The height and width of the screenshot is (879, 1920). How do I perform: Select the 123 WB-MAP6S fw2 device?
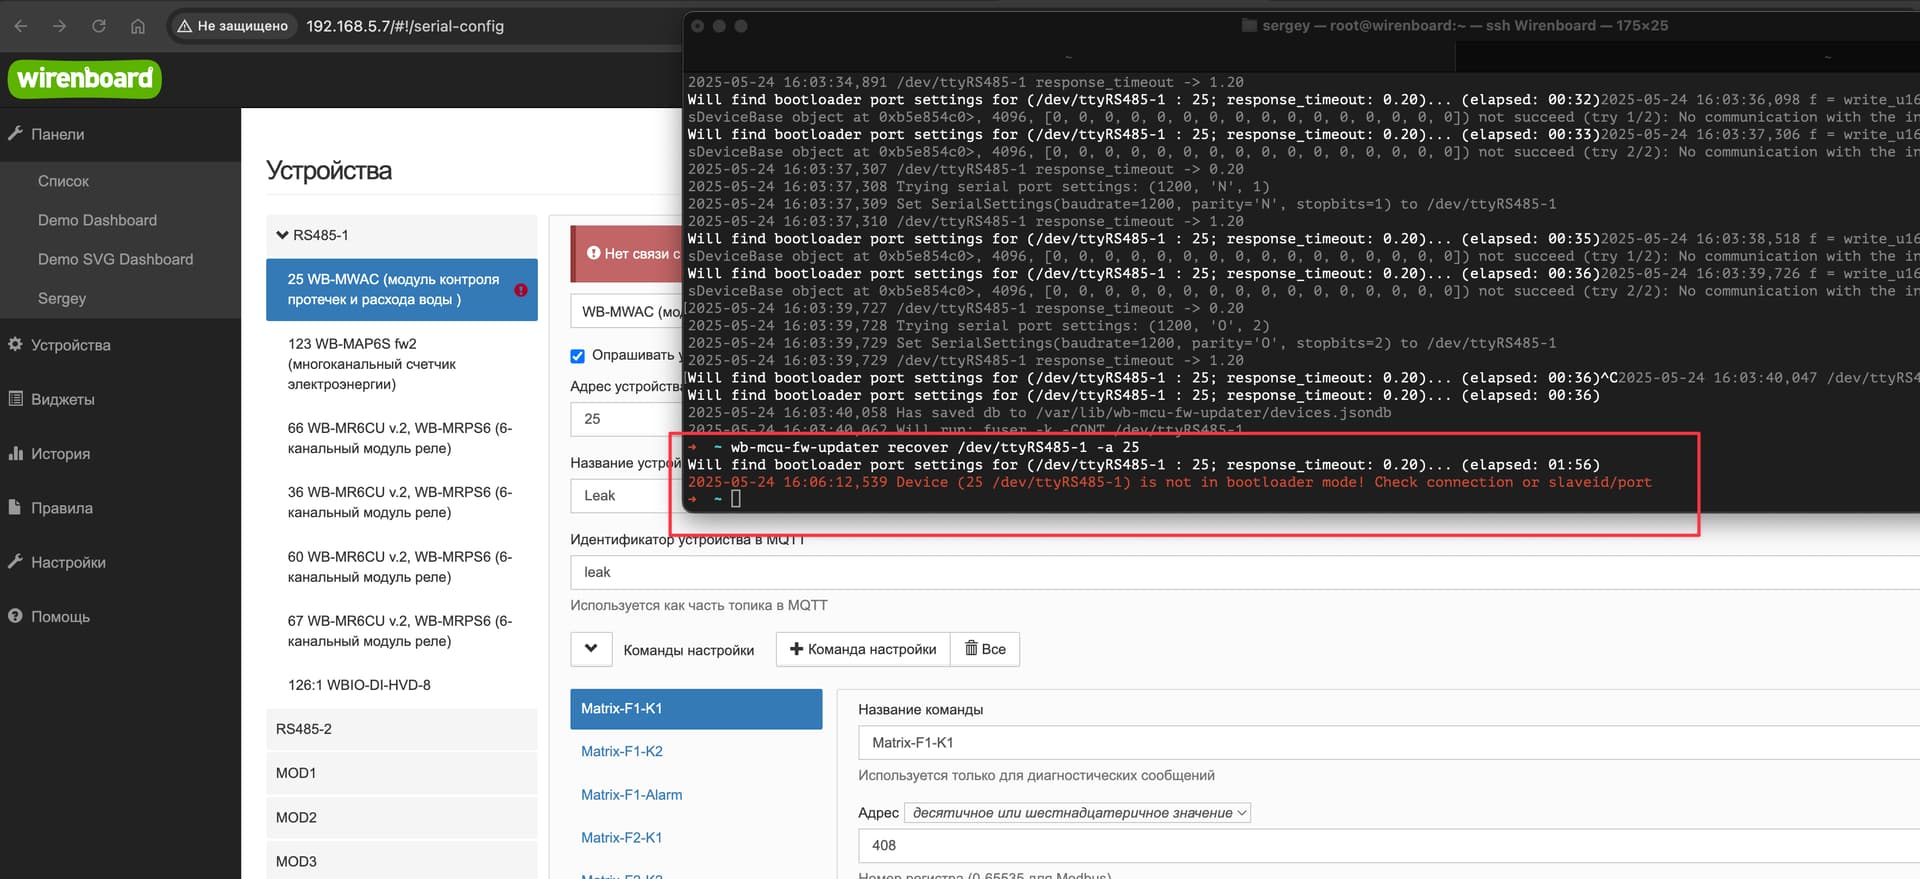(x=402, y=364)
